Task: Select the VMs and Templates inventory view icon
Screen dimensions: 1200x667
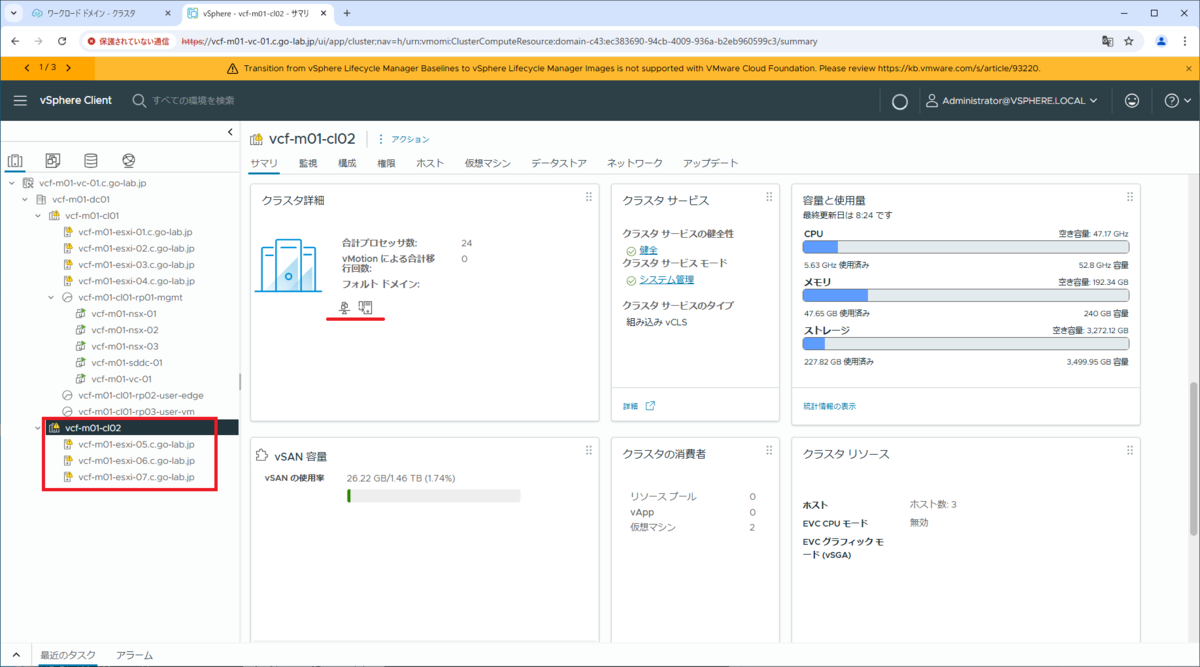Action: click(53, 161)
